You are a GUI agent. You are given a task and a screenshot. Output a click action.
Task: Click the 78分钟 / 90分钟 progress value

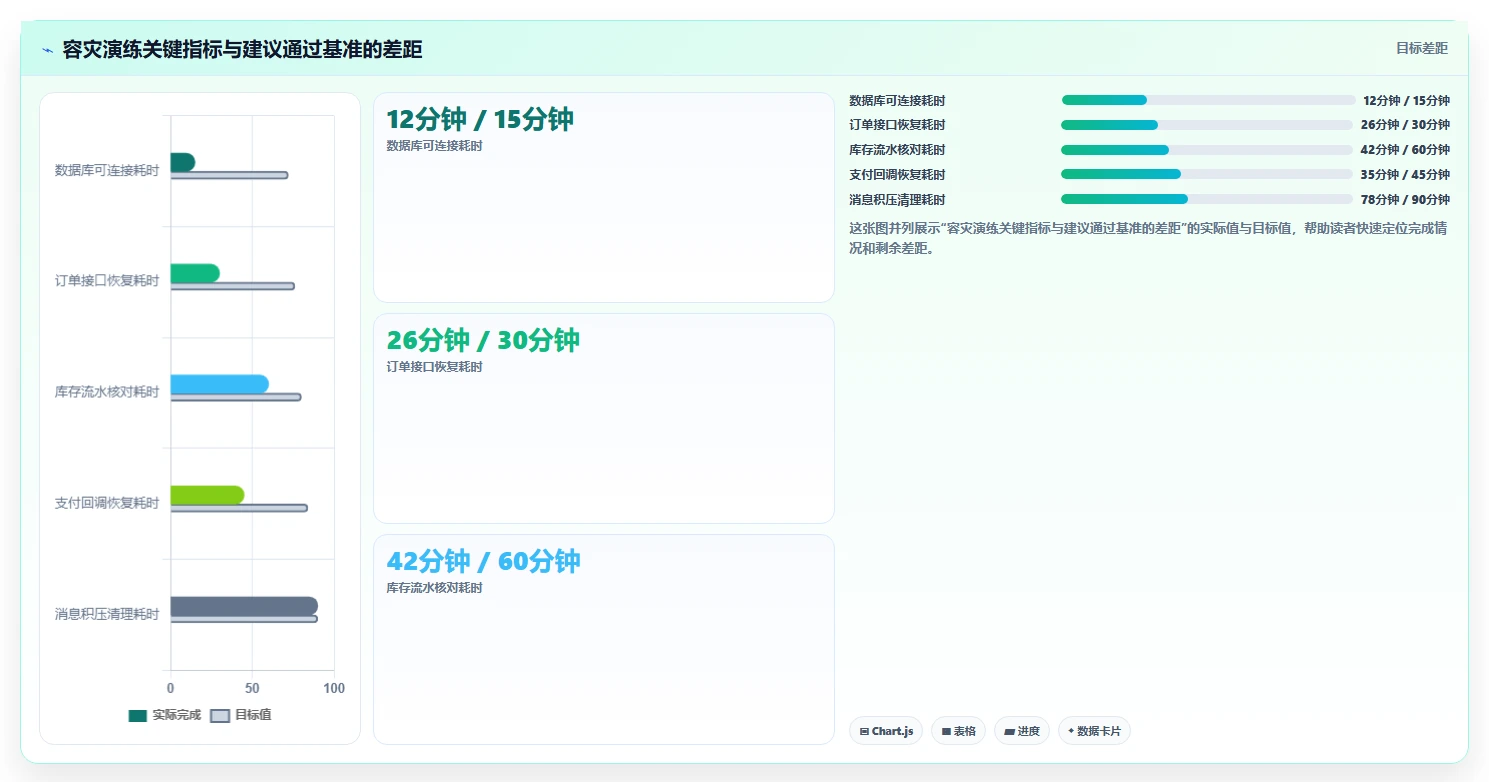1405,200
